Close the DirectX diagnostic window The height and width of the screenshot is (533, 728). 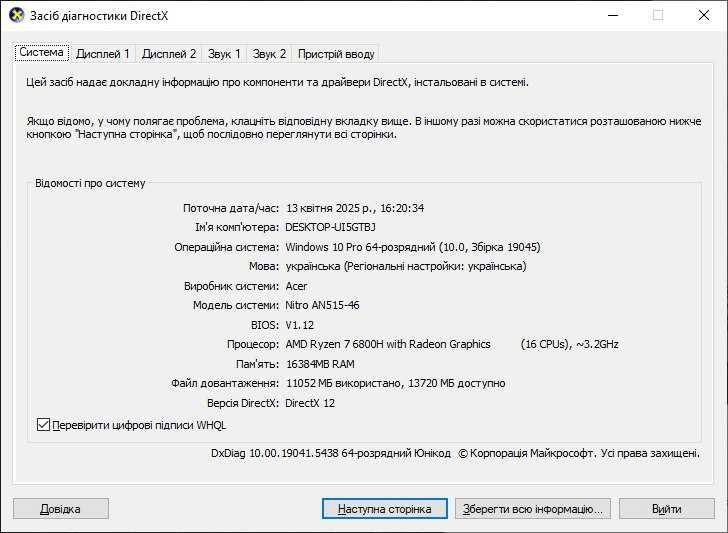coord(704,15)
